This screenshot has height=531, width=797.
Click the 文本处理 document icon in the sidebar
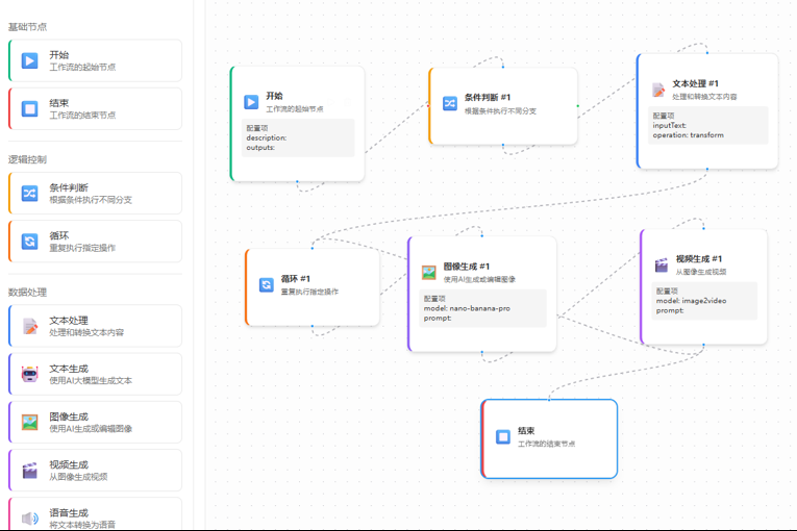pos(30,326)
